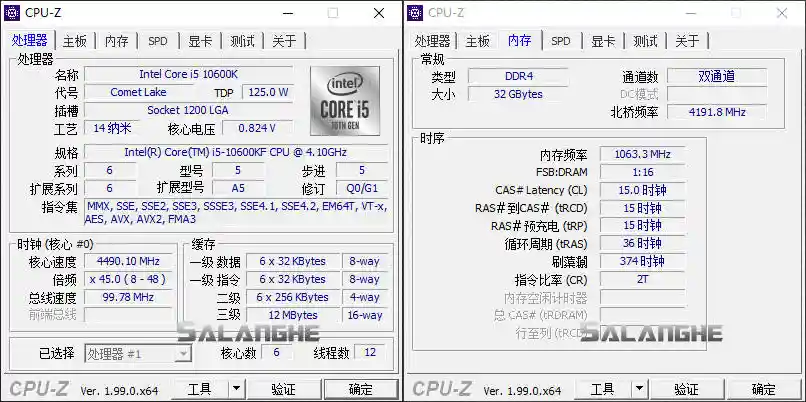Click CPU-Z app icon in right window title bar

(x=415, y=13)
